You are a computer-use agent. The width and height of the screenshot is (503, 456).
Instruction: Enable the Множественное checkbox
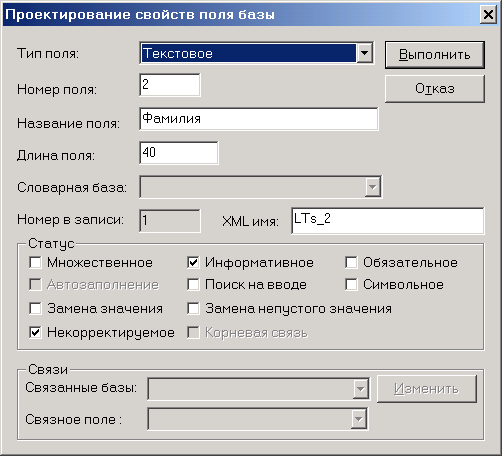tap(35, 262)
